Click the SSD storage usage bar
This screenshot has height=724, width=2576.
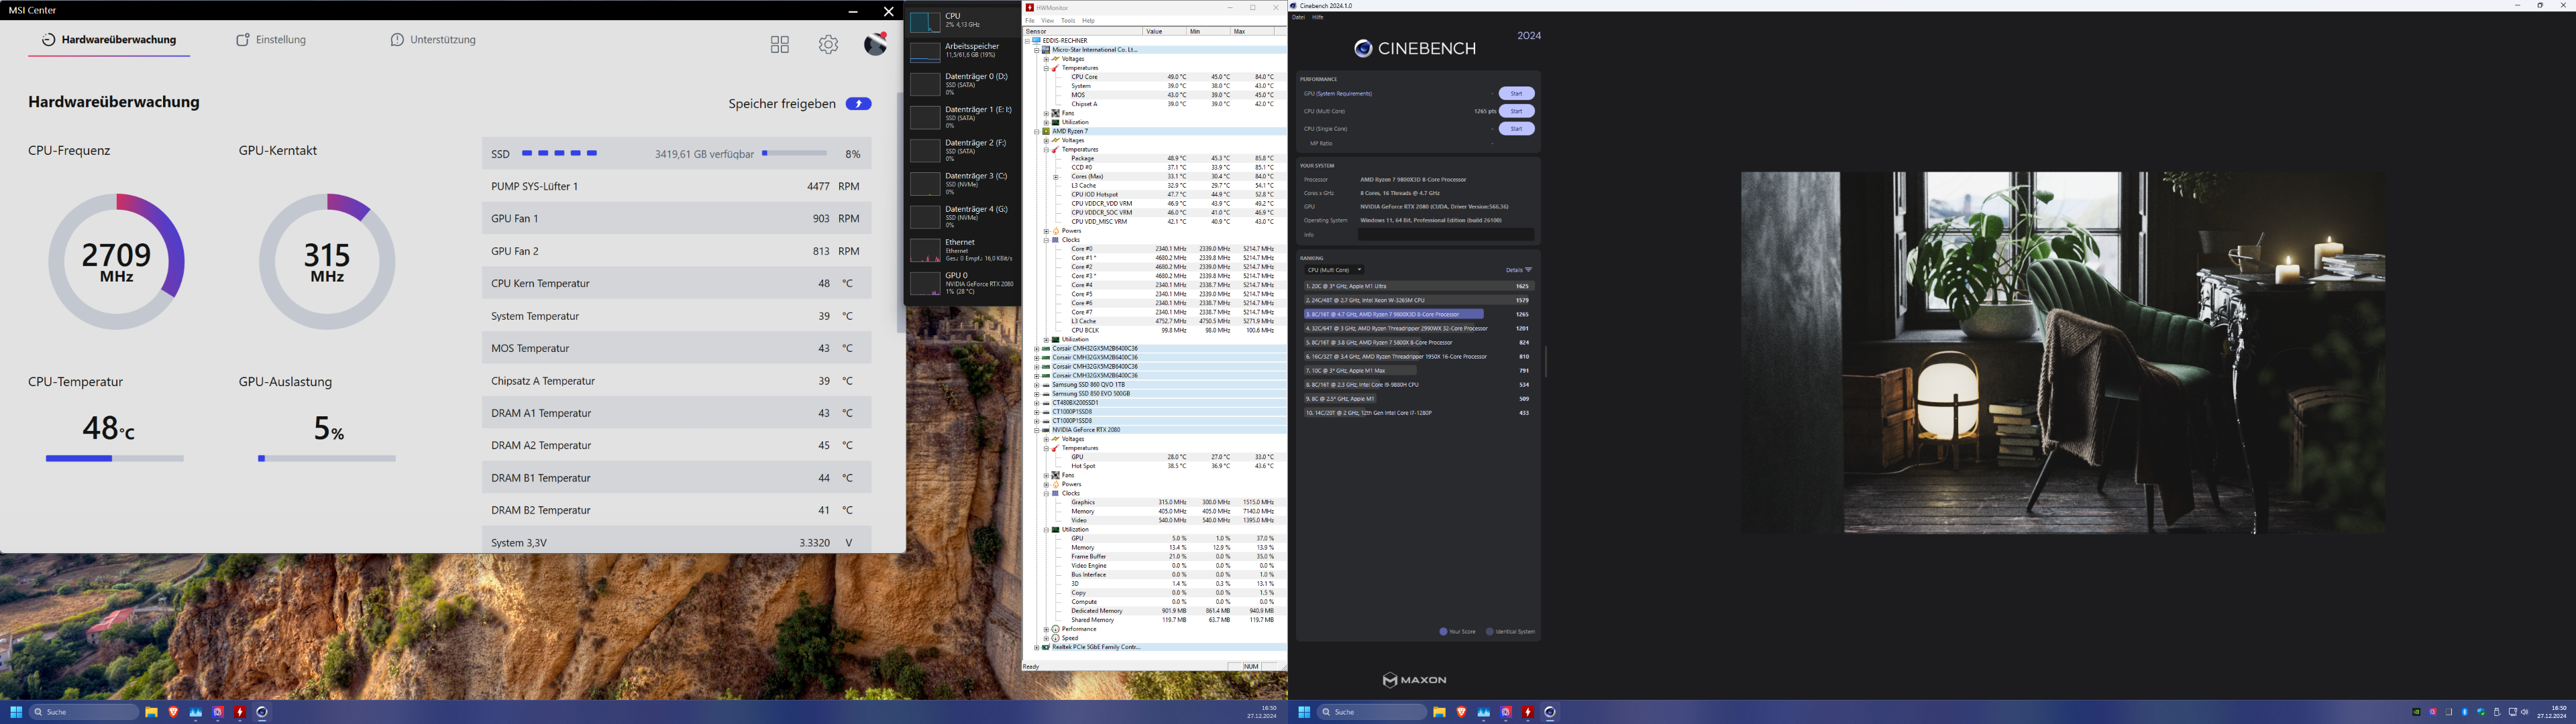(794, 154)
